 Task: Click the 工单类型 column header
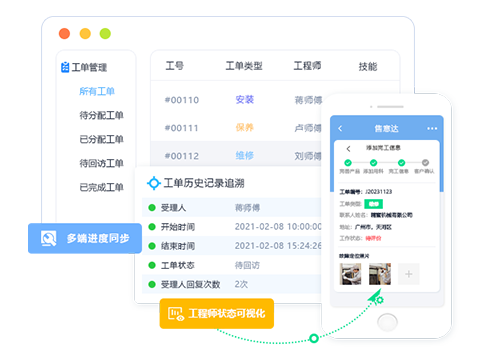[x=244, y=66]
